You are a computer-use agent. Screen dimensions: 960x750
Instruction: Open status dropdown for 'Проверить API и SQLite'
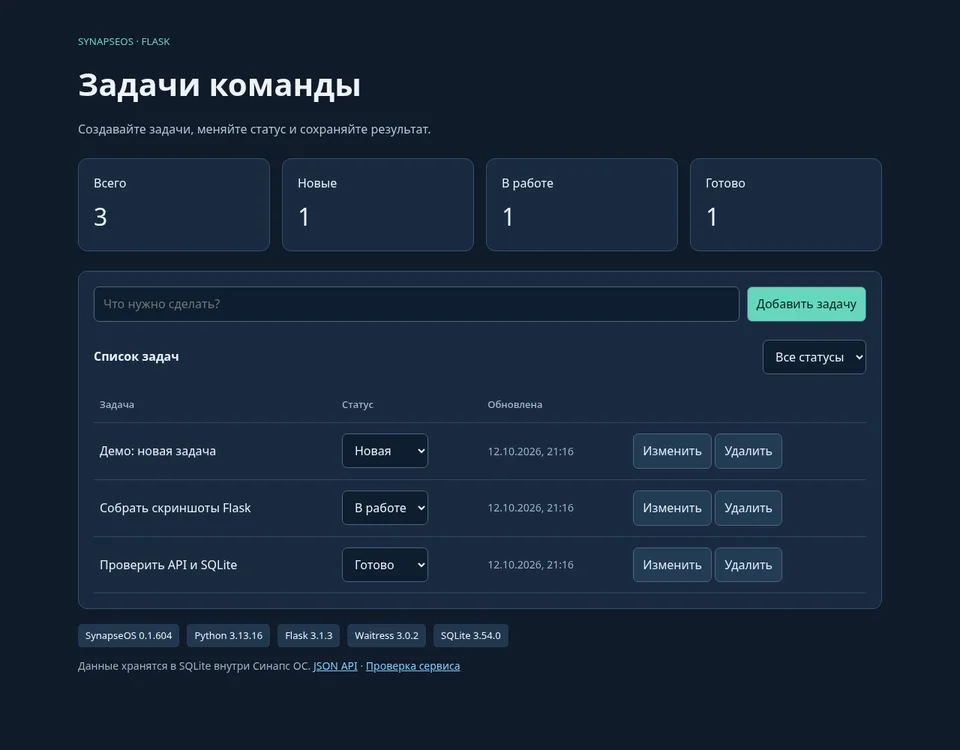(x=384, y=564)
